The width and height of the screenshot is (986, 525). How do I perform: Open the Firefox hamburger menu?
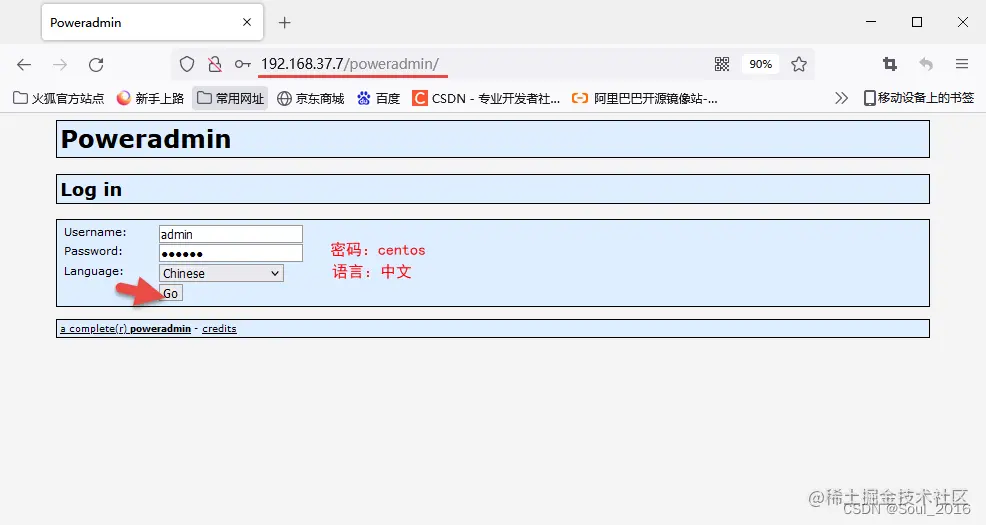(x=961, y=64)
